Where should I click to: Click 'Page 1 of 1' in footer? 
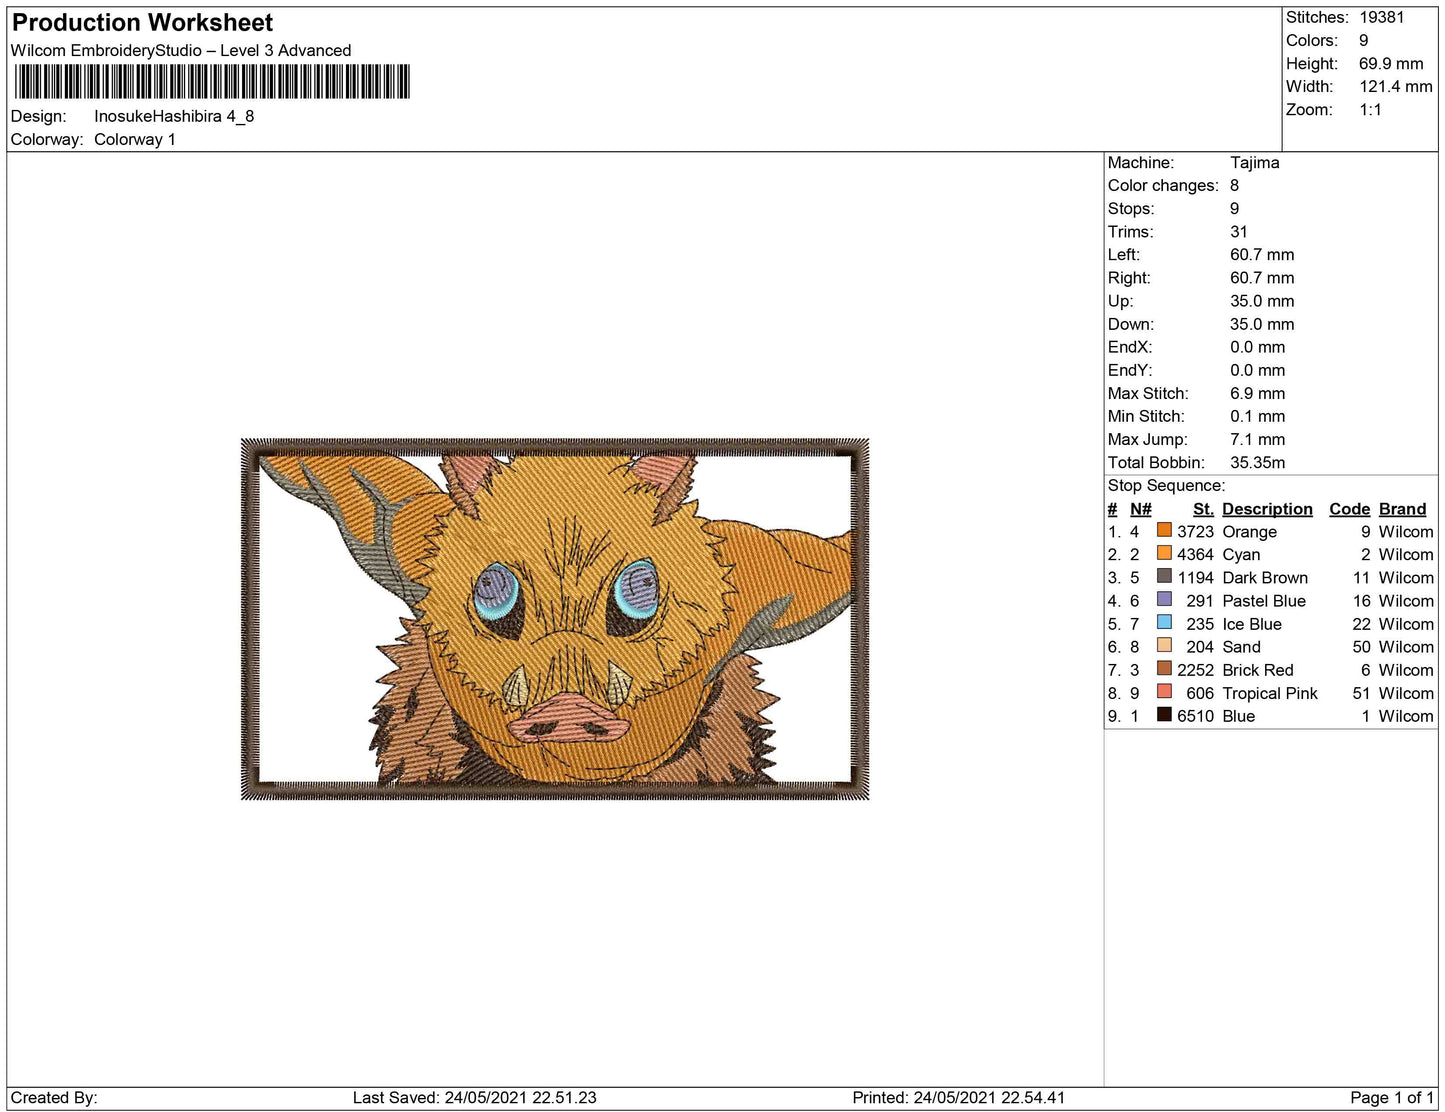tap(1391, 1097)
